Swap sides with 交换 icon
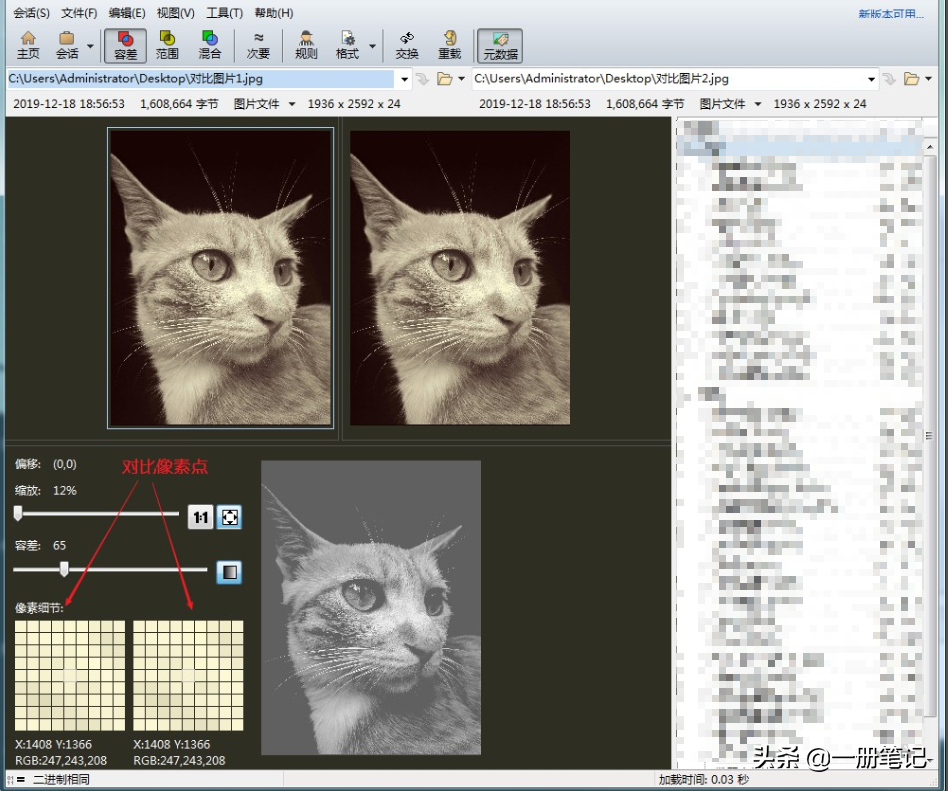The width and height of the screenshot is (948, 791). tap(407, 45)
